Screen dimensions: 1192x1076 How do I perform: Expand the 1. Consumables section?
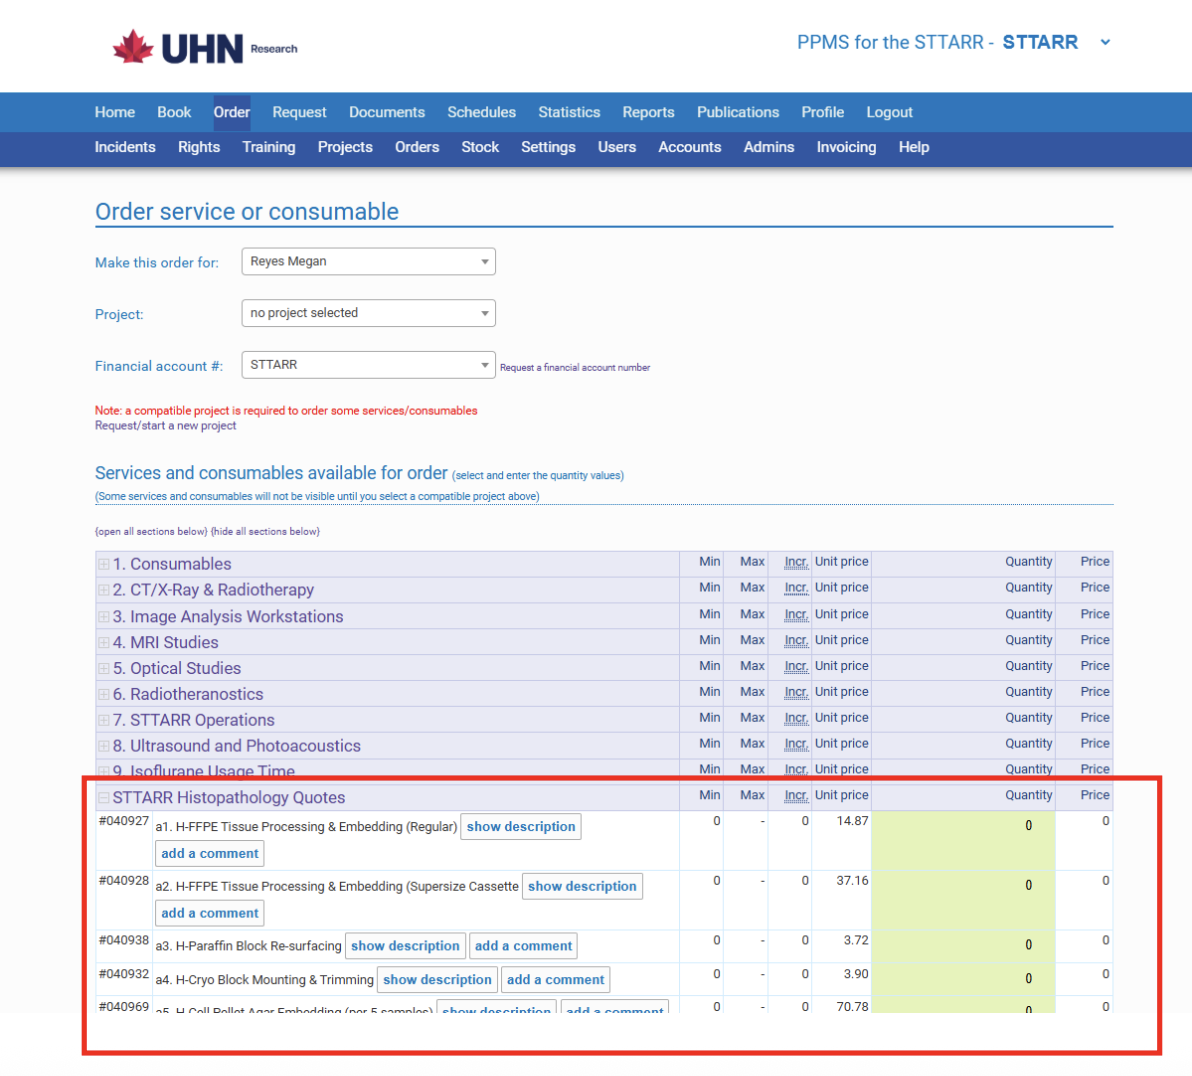[103, 564]
